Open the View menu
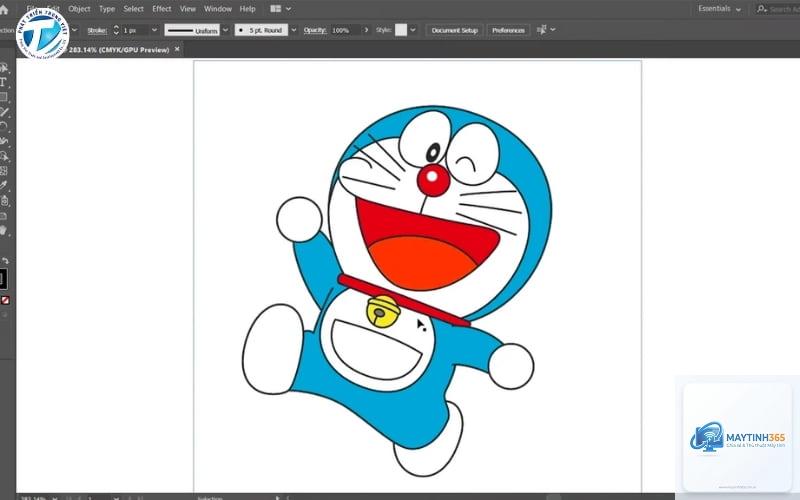Image resolution: width=800 pixels, height=500 pixels. click(x=188, y=9)
